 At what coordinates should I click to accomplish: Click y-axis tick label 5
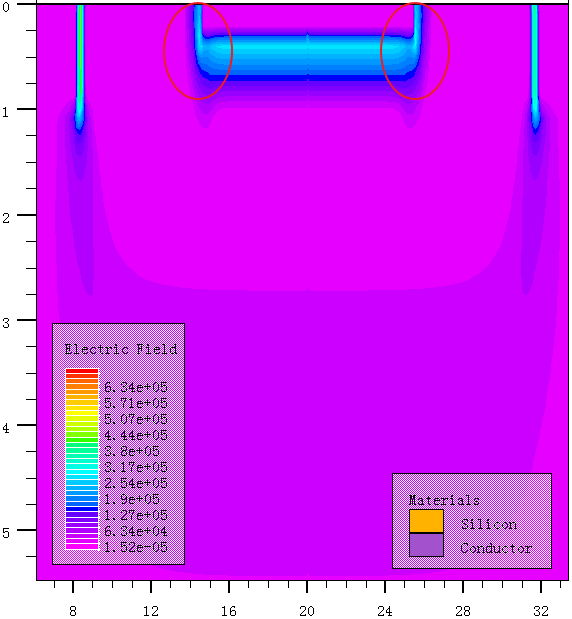coord(6,533)
